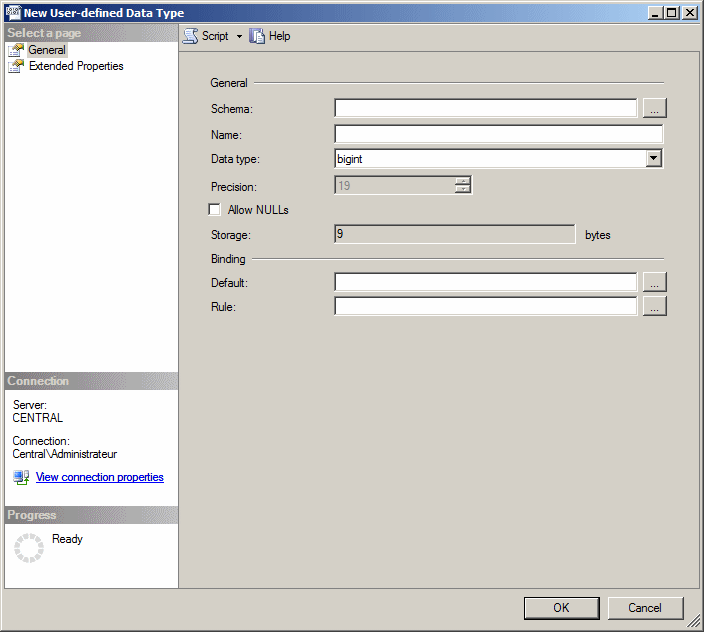This screenshot has height=632, width=704.
Task: Enable the Allow NULLs checkbox
Action: (215, 210)
